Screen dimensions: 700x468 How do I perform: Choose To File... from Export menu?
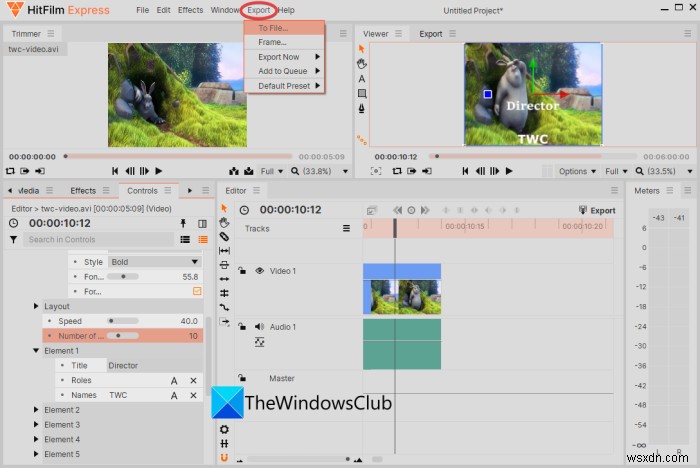click(284, 28)
